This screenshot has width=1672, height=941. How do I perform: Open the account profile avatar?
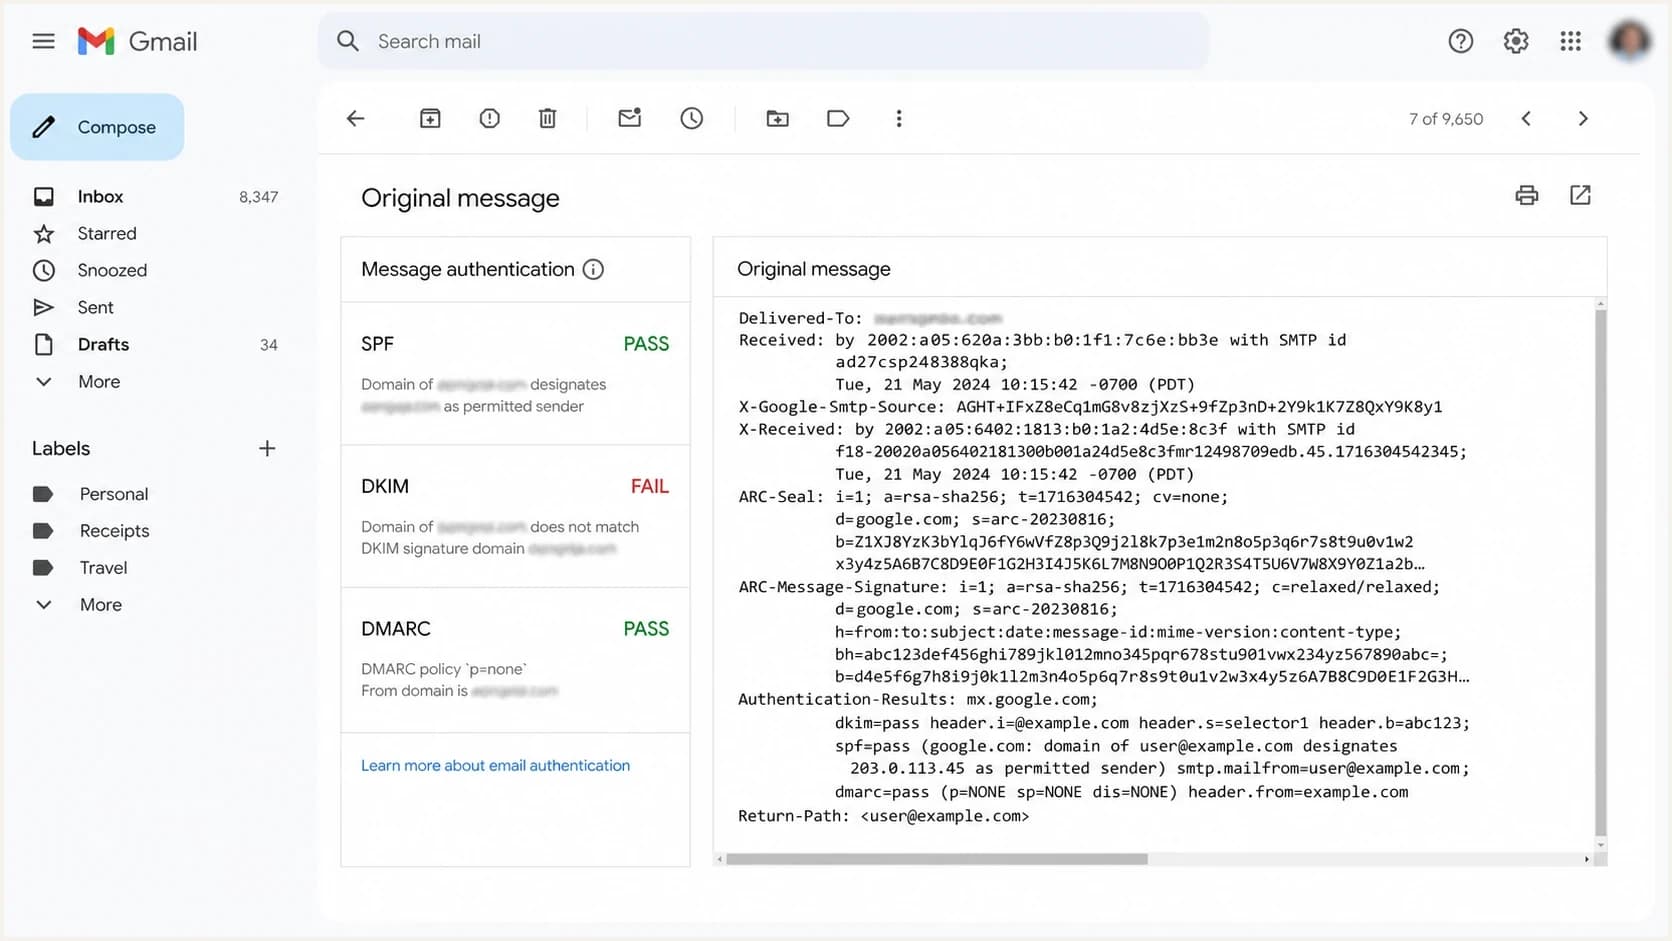coord(1629,41)
